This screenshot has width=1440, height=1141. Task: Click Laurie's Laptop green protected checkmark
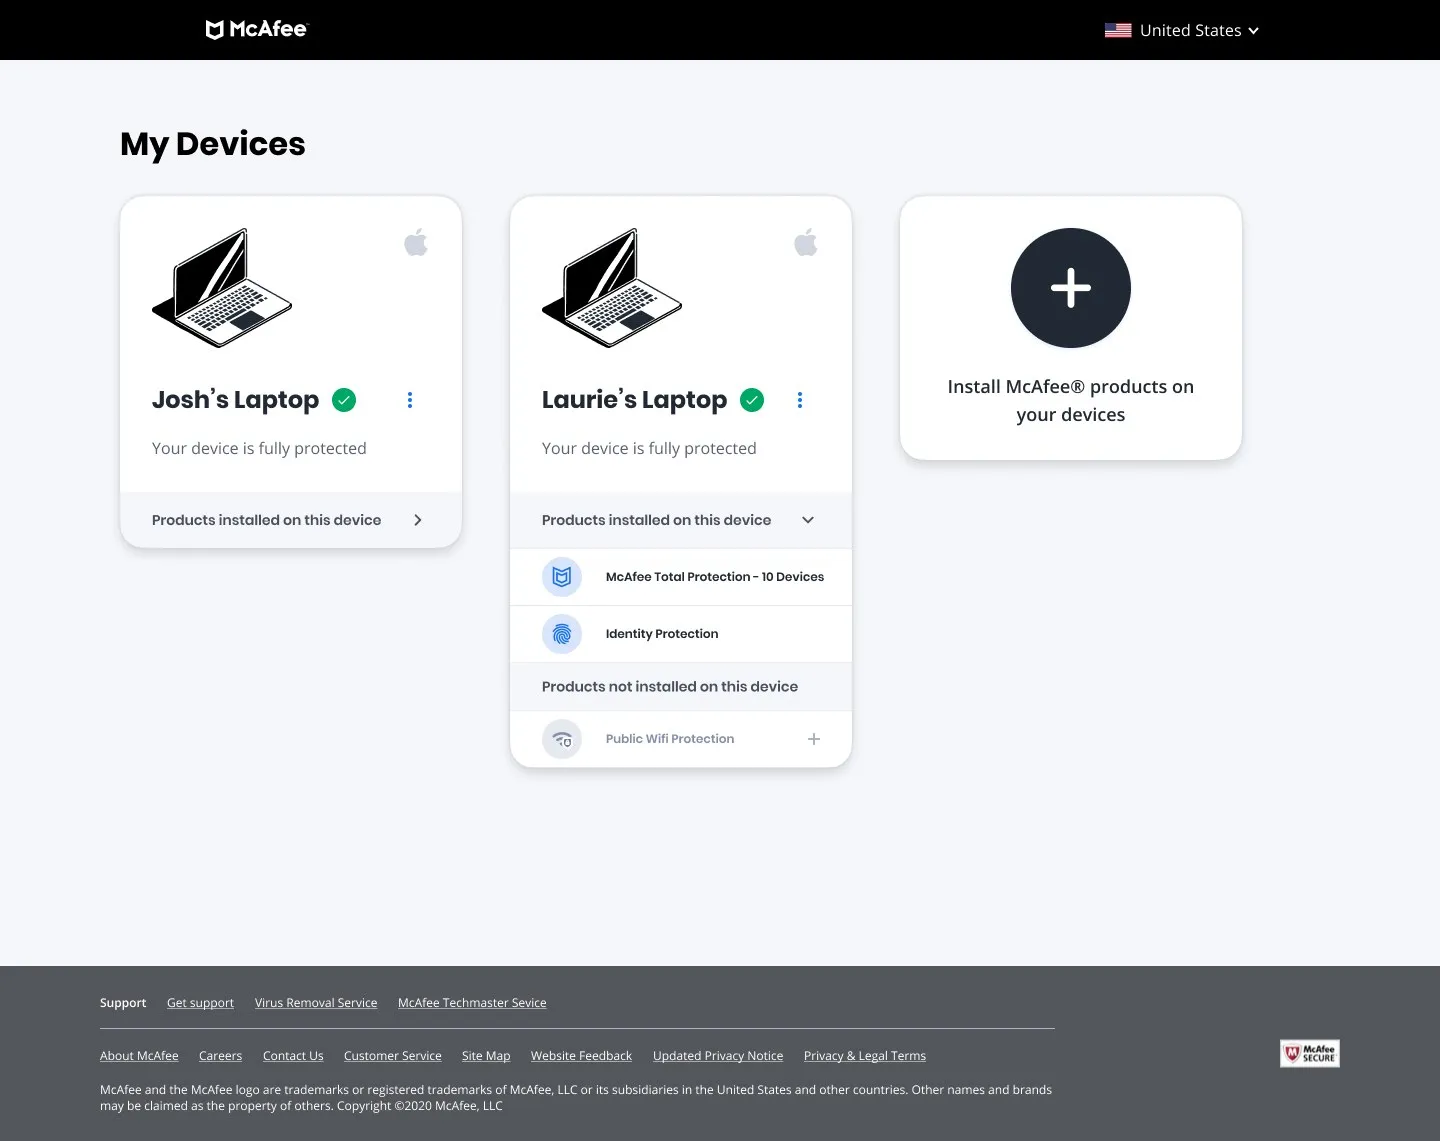tap(752, 400)
